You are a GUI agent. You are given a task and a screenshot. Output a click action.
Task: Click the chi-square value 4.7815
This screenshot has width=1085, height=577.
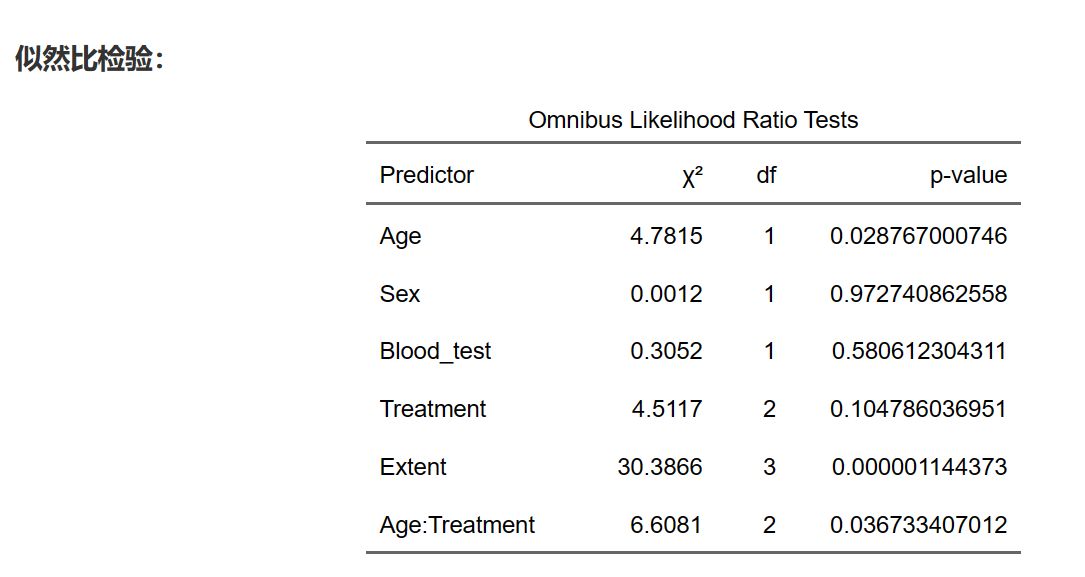[666, 237]
